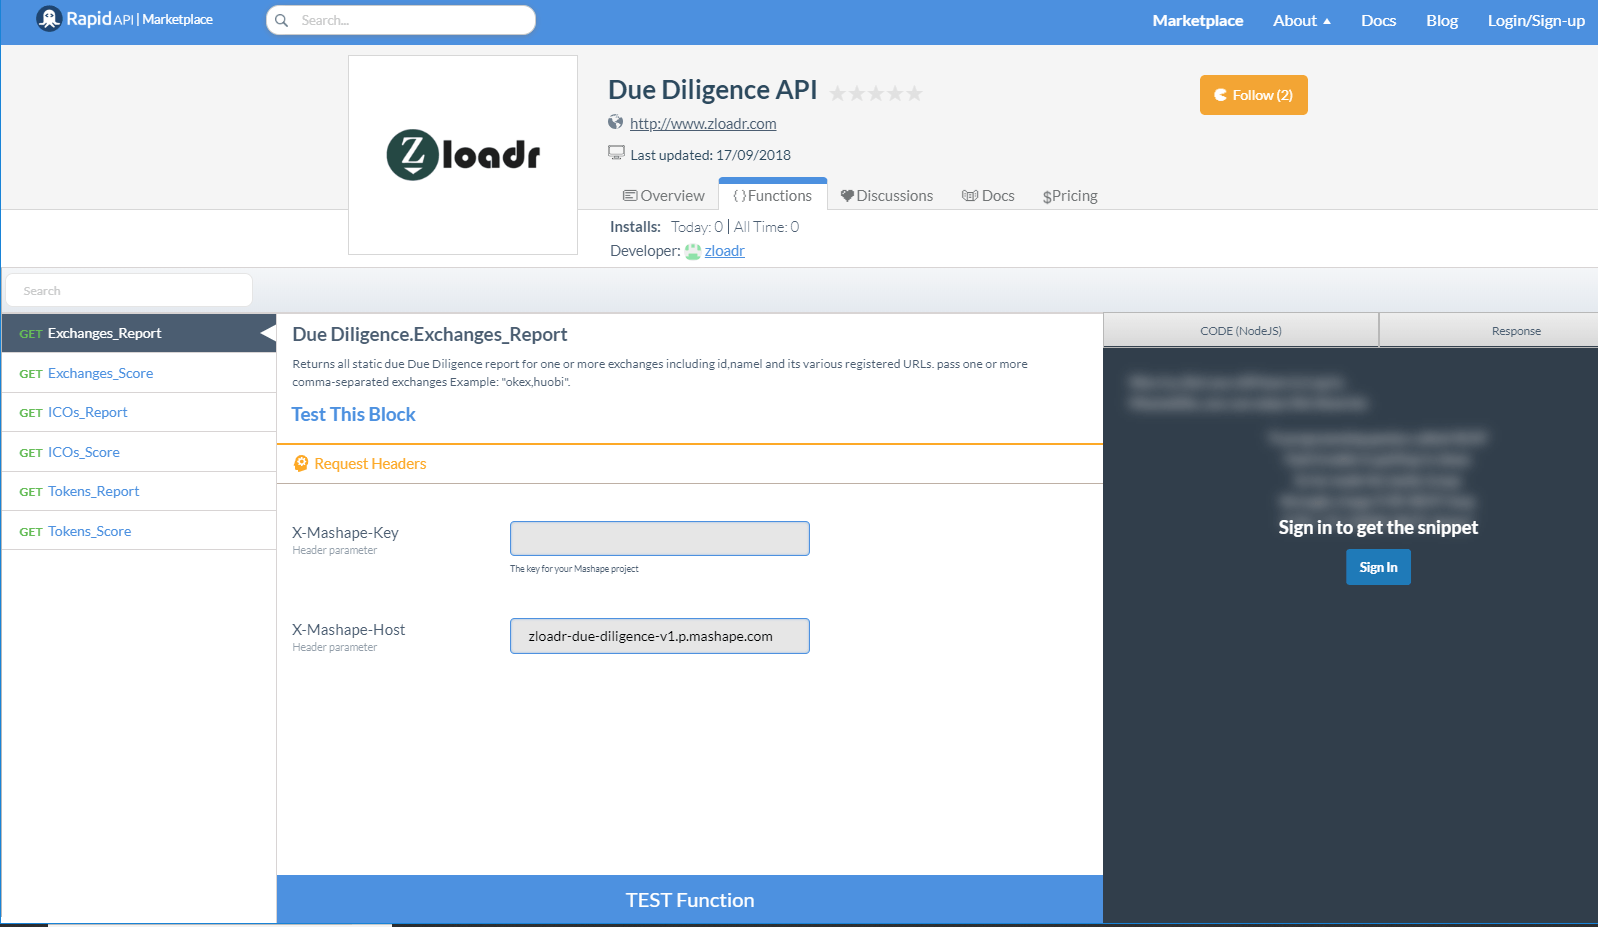Open the $Pricing tab

[1070, 196]
